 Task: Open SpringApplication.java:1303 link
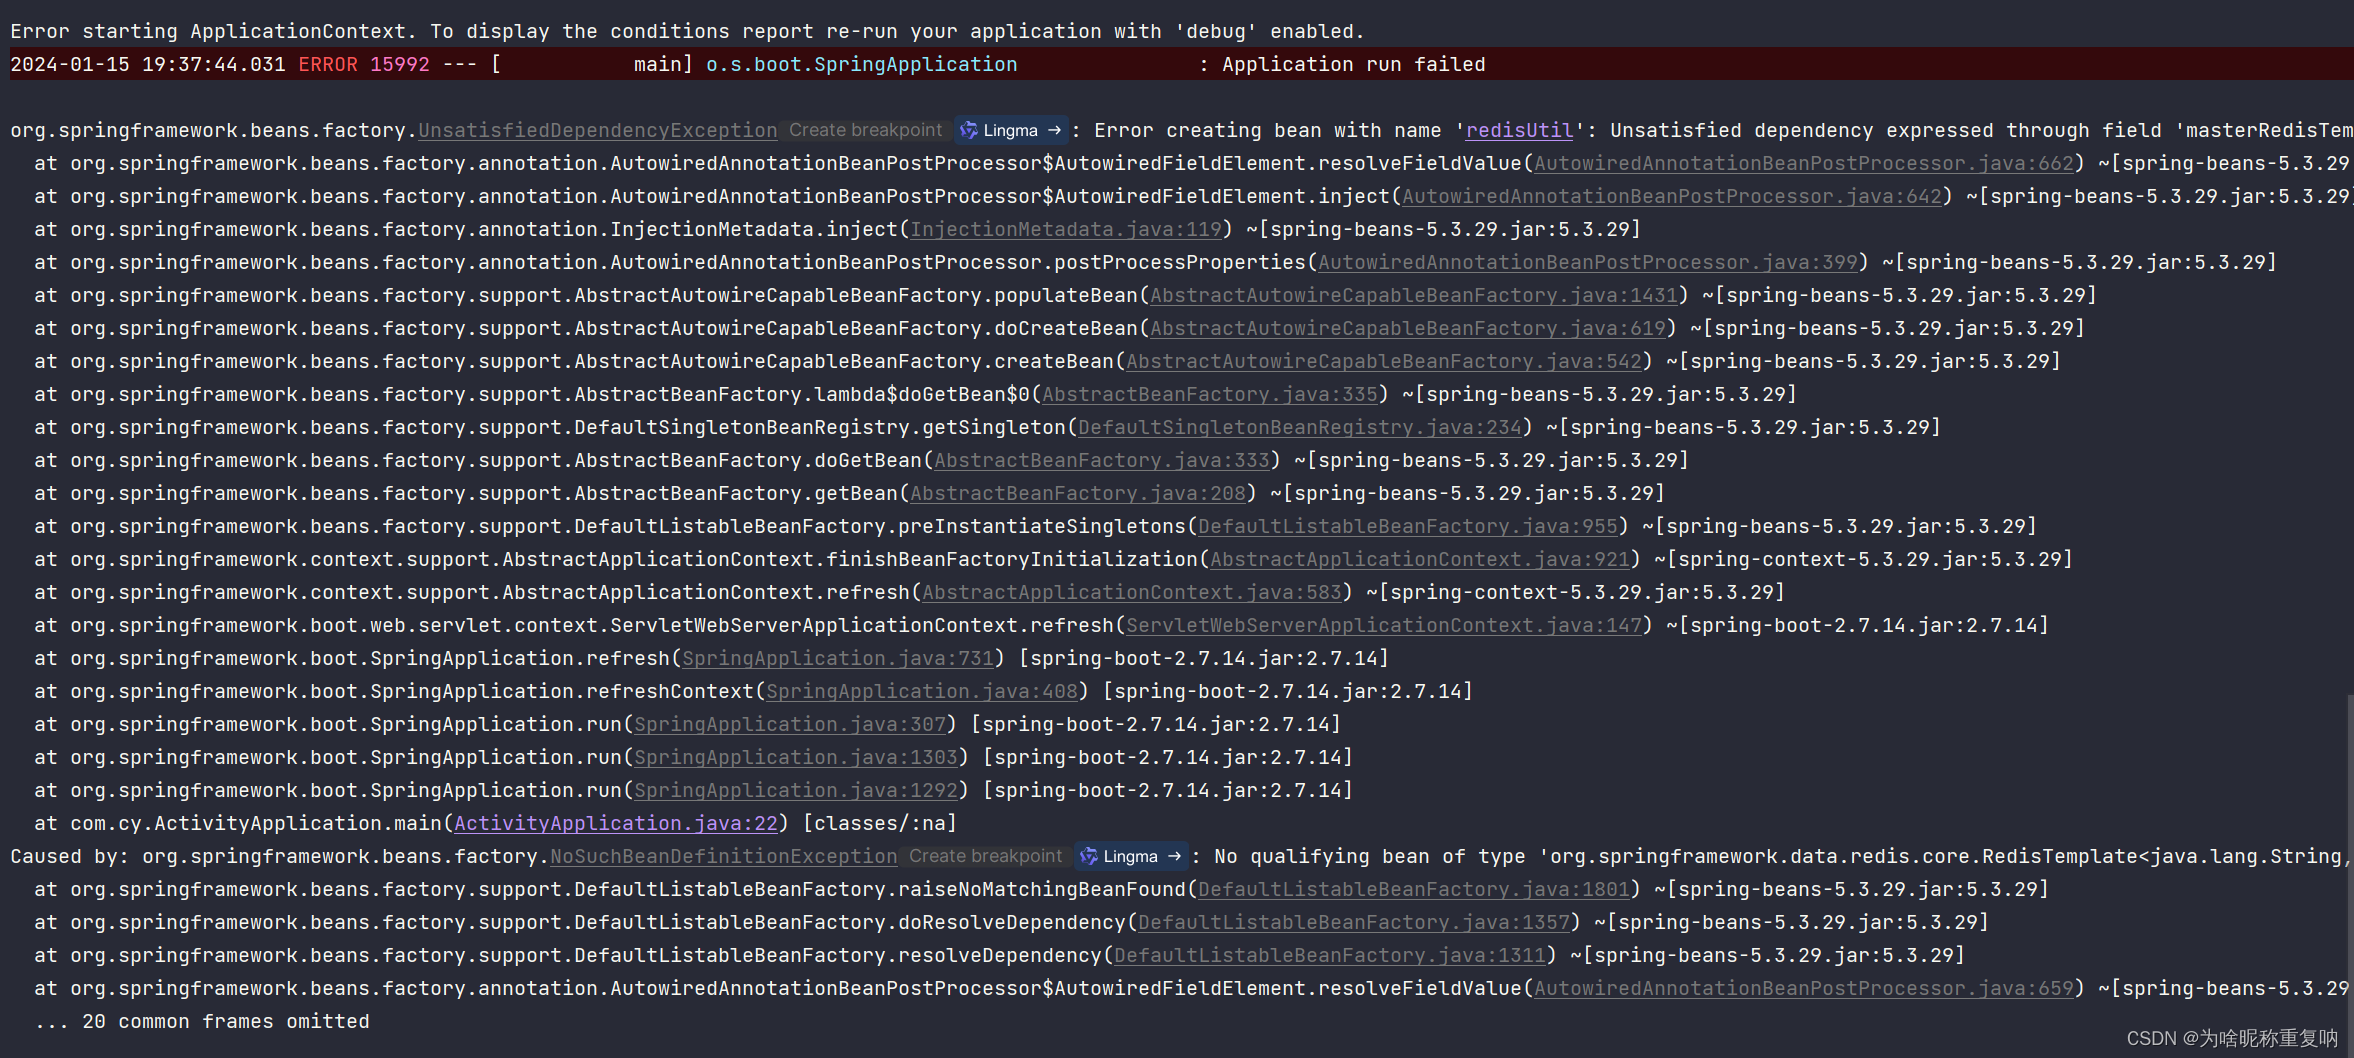tap(796, 757)
